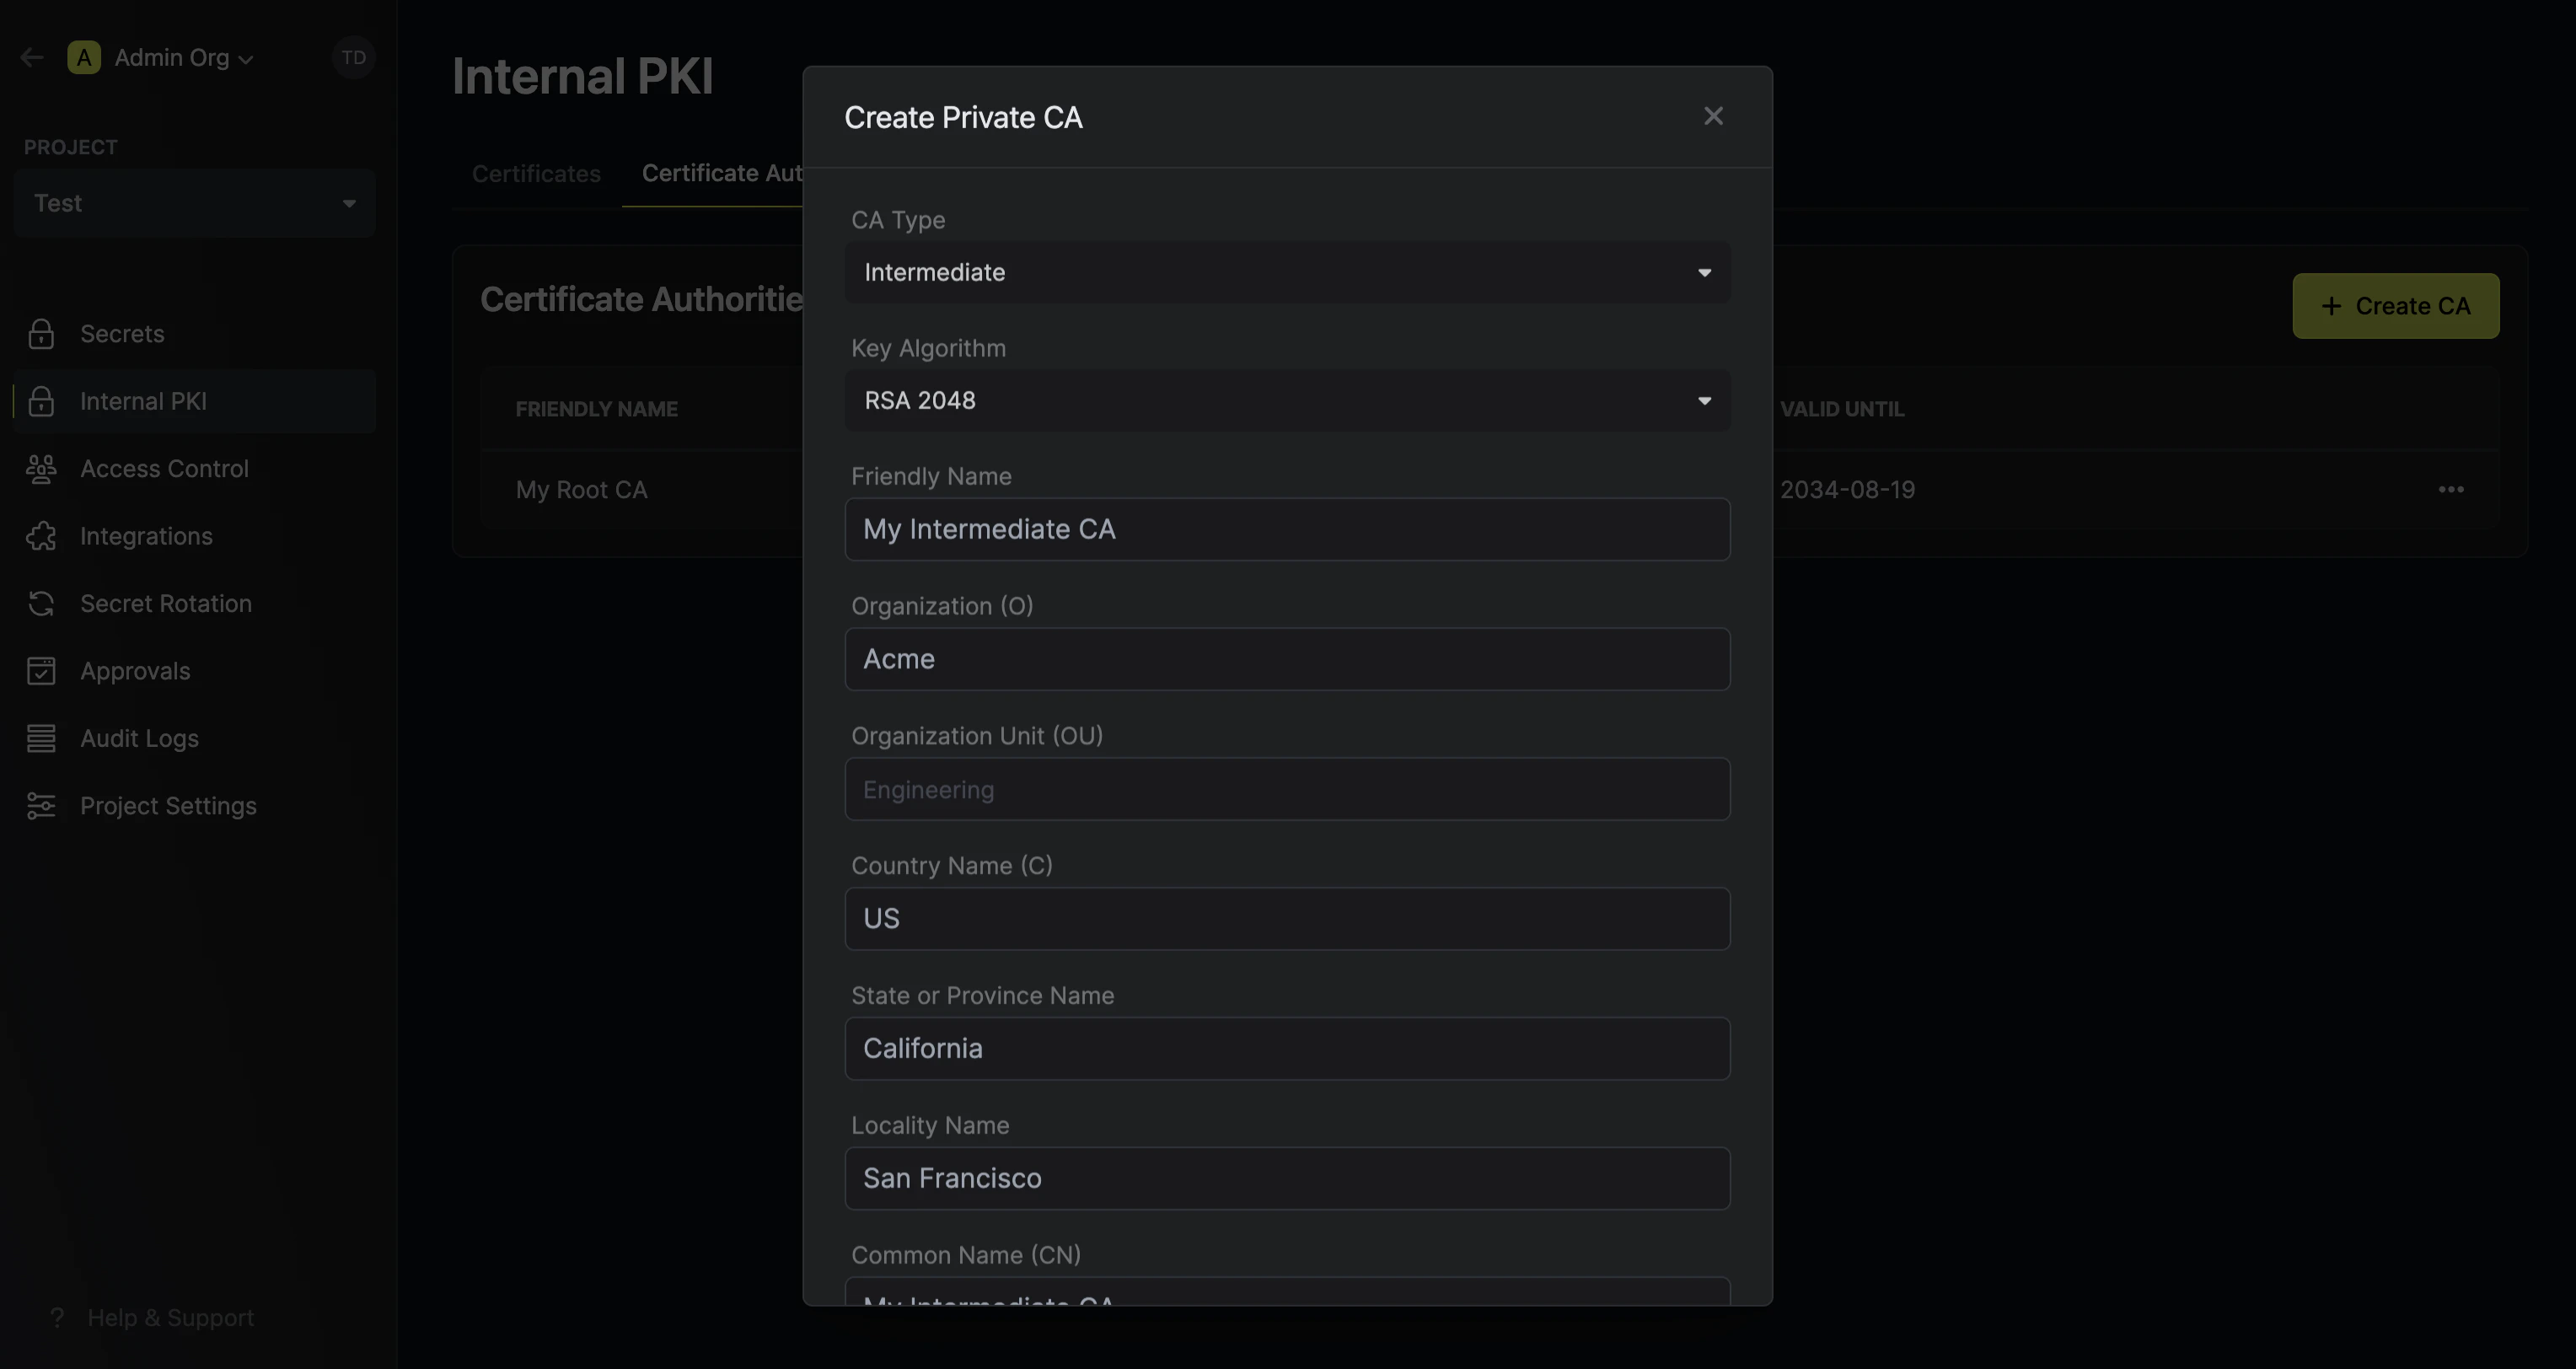This screenshot has width=2576, height=1369.
Task: Open Internal PKI in the sidebar
Action: [x=195, y=401]
